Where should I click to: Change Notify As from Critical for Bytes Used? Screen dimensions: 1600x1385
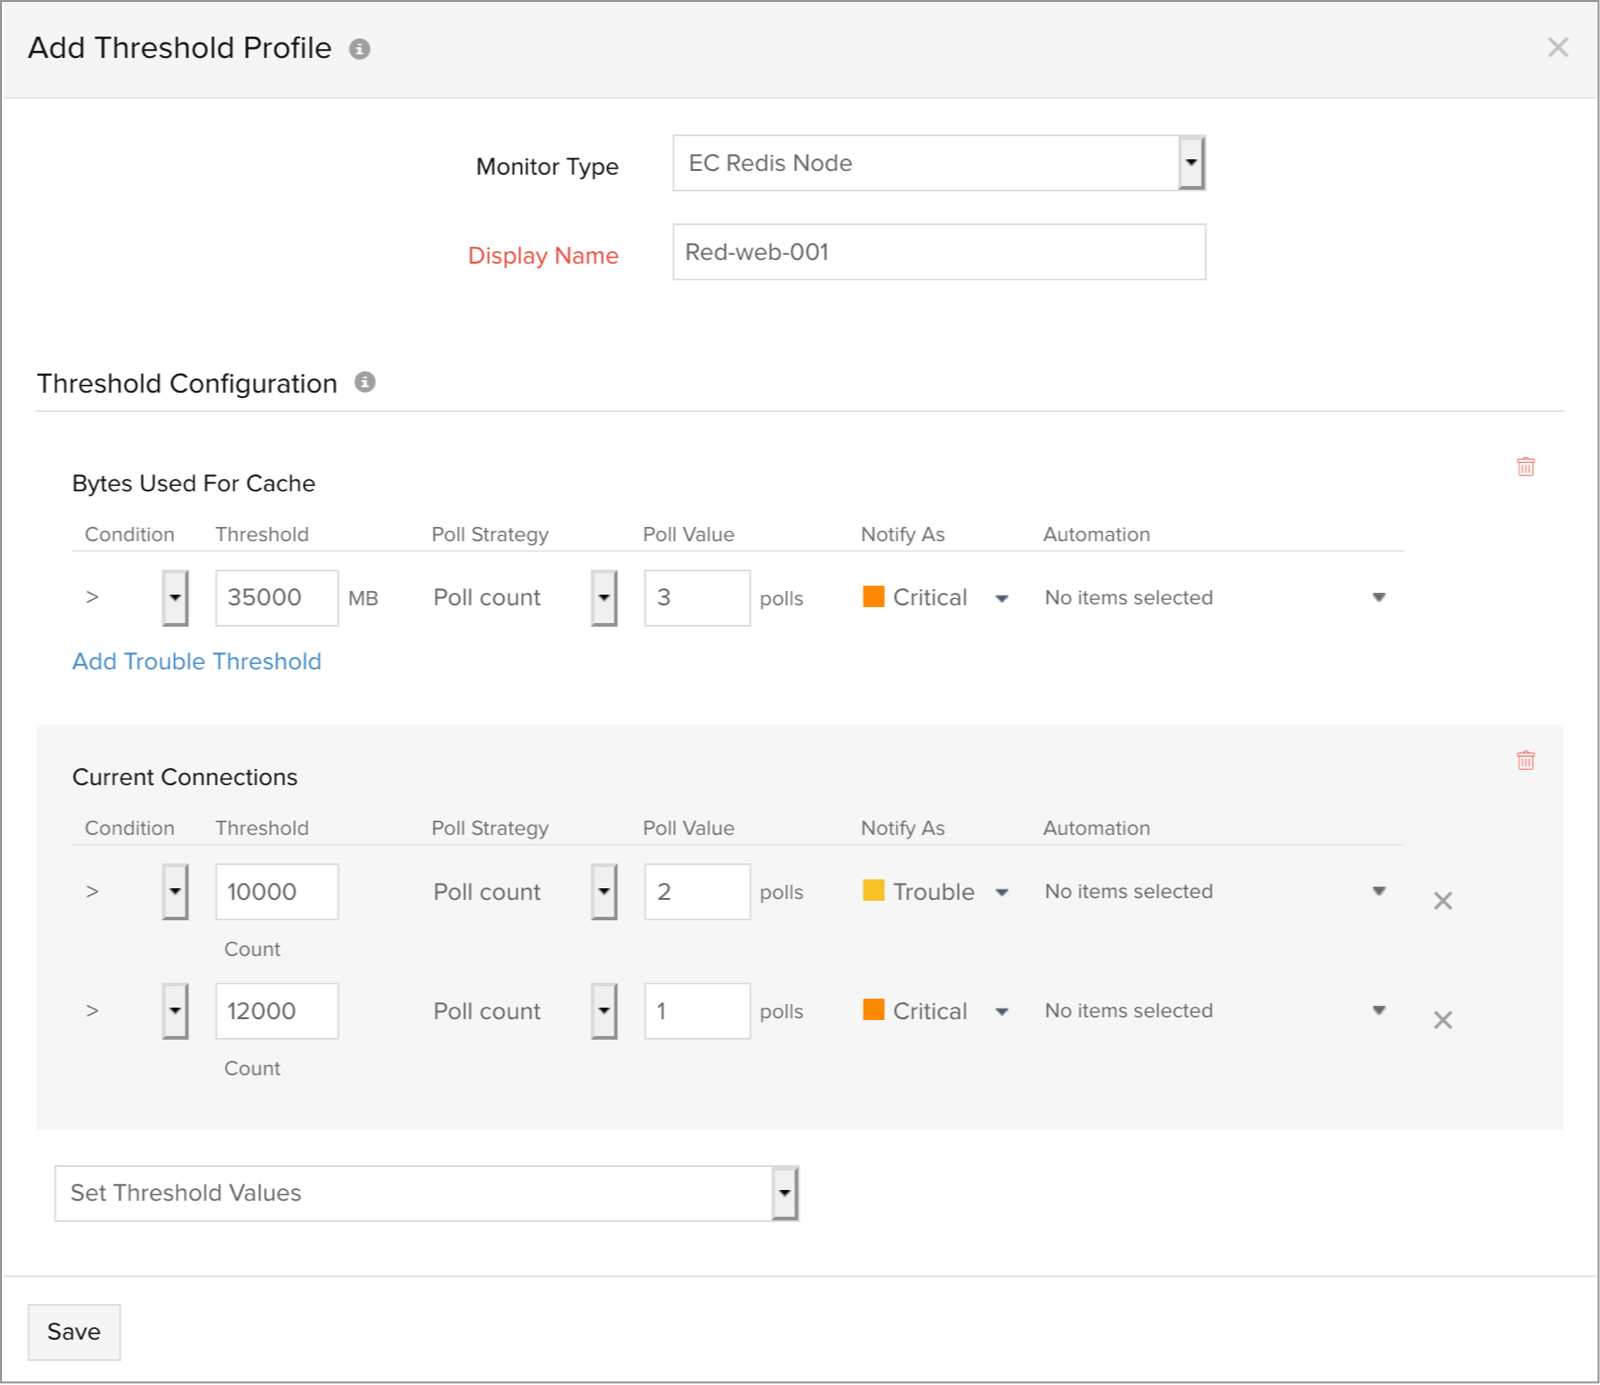[x=1001, y=597]
